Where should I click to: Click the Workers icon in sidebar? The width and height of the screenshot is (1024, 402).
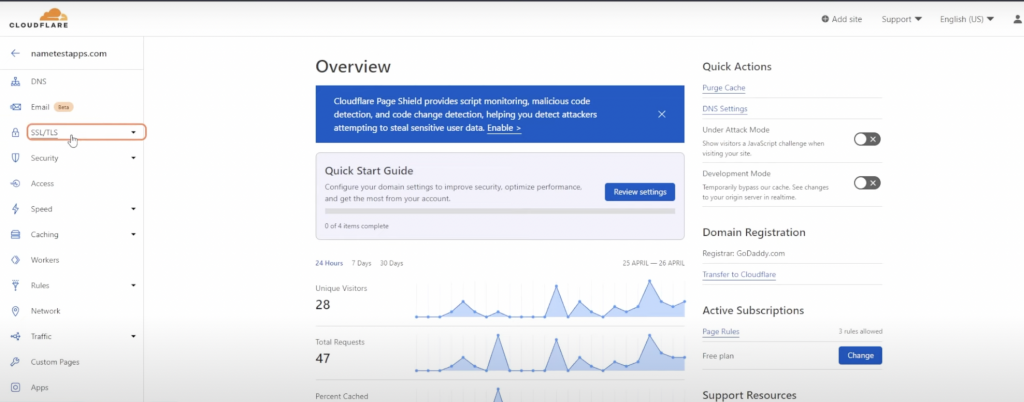(16, 260)
